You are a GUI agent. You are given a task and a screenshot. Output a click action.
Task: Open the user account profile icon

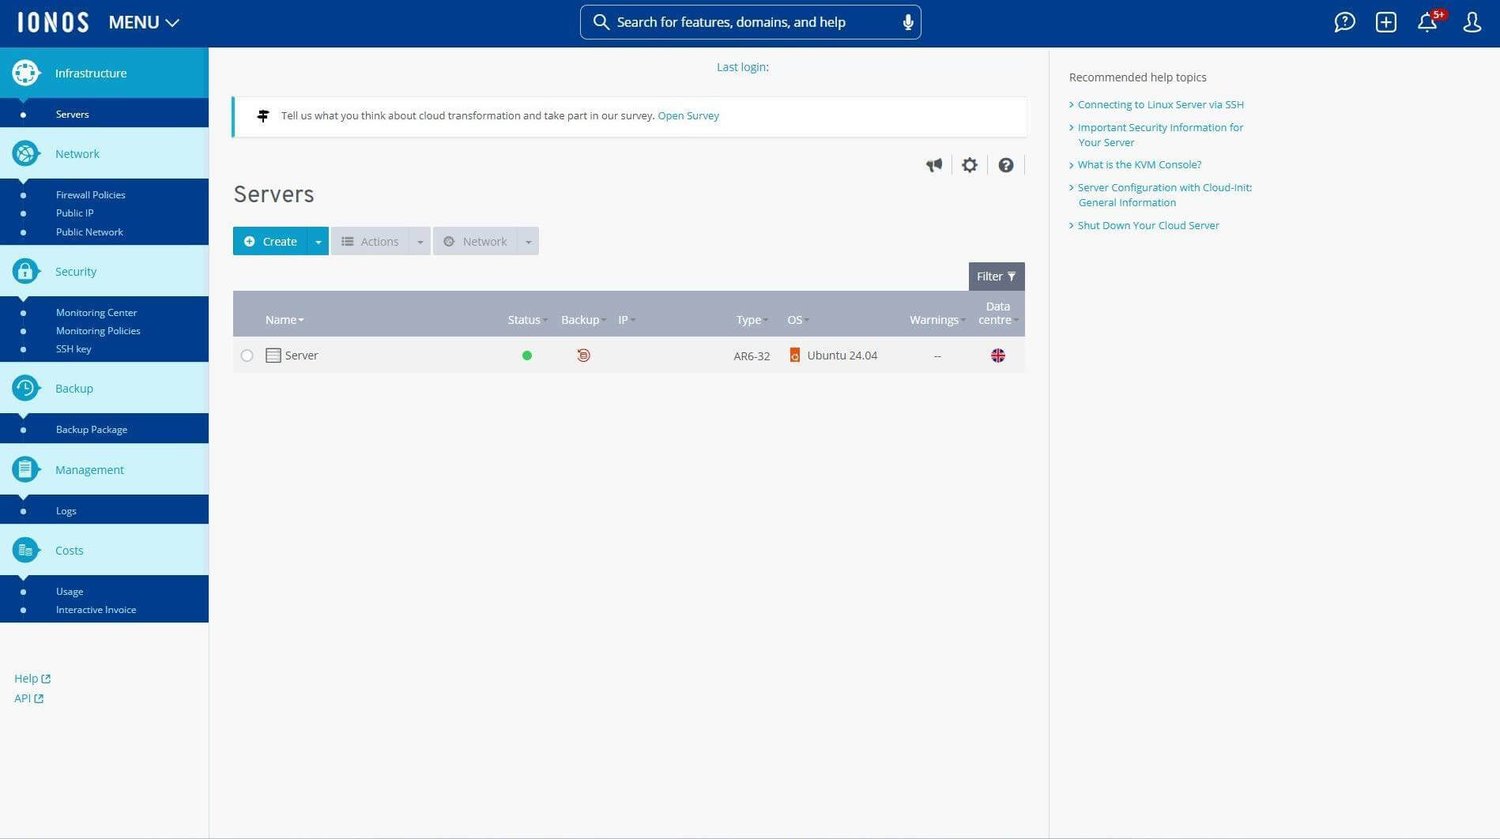tap(1472, 22)
